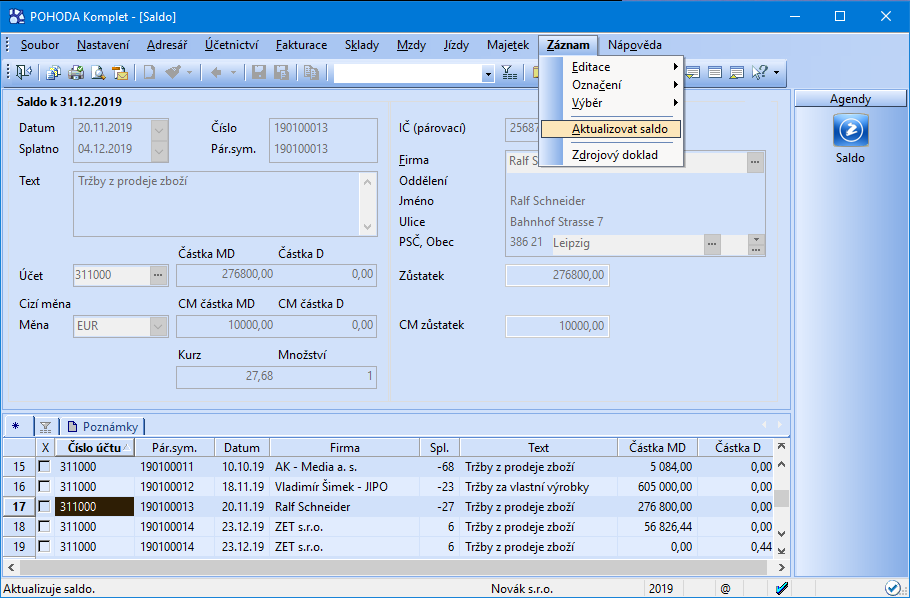Click the POHODA app logo in title bar

tap(16, 16)
